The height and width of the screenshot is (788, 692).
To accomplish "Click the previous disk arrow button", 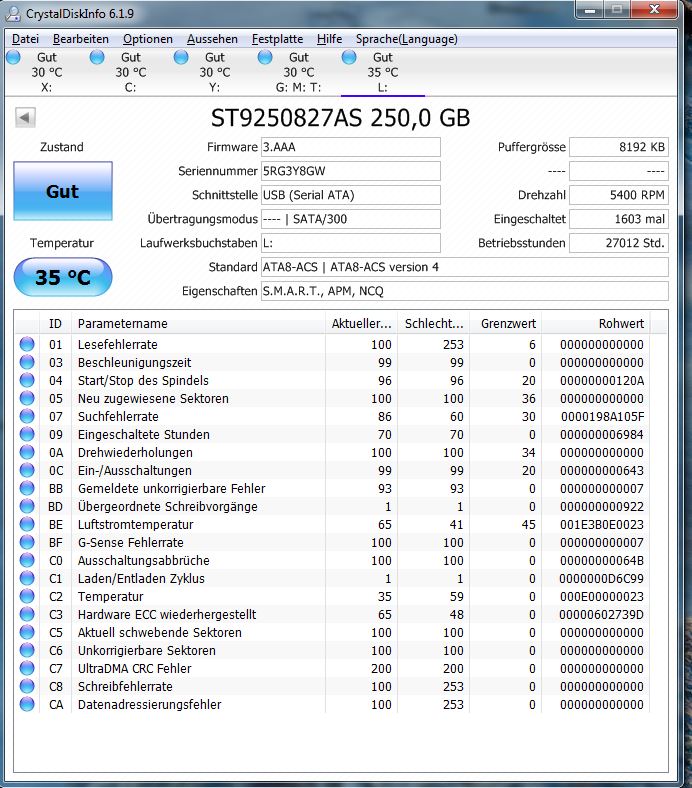I will (x=25, y=118).
